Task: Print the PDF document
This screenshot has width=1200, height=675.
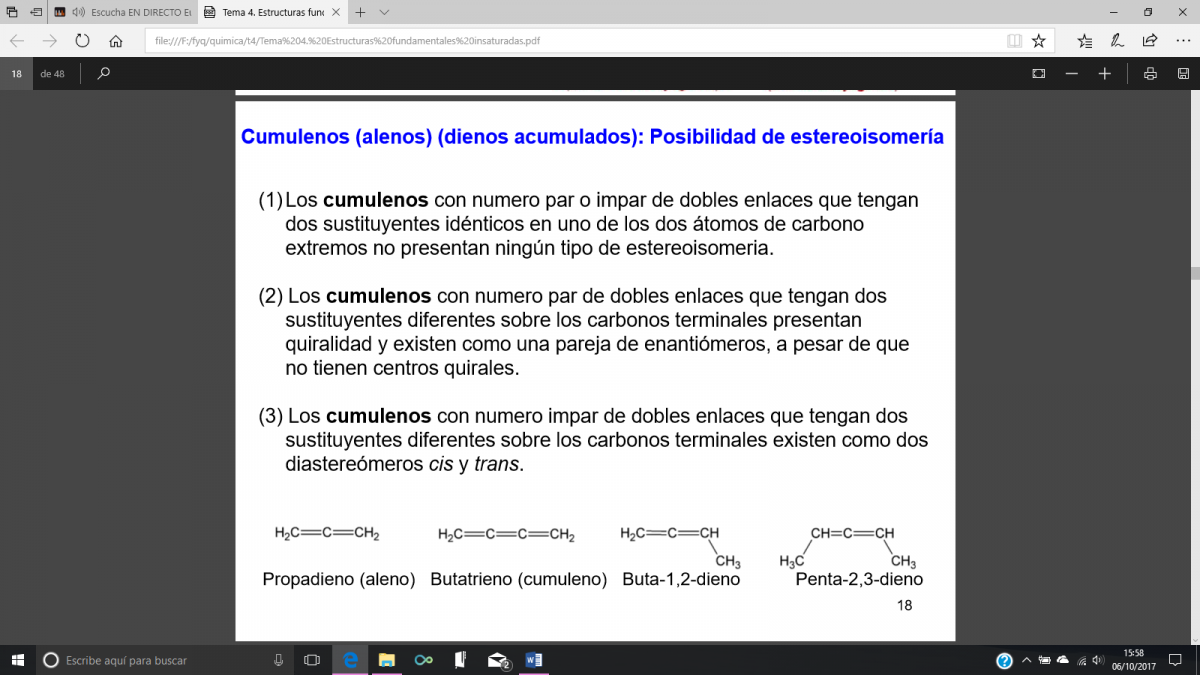Action: [x=1151, y=73]
